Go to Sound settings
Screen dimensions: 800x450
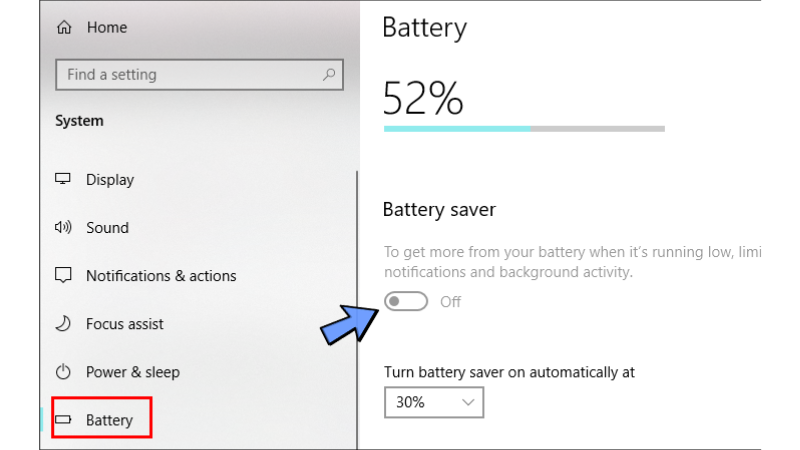[107, 228]
